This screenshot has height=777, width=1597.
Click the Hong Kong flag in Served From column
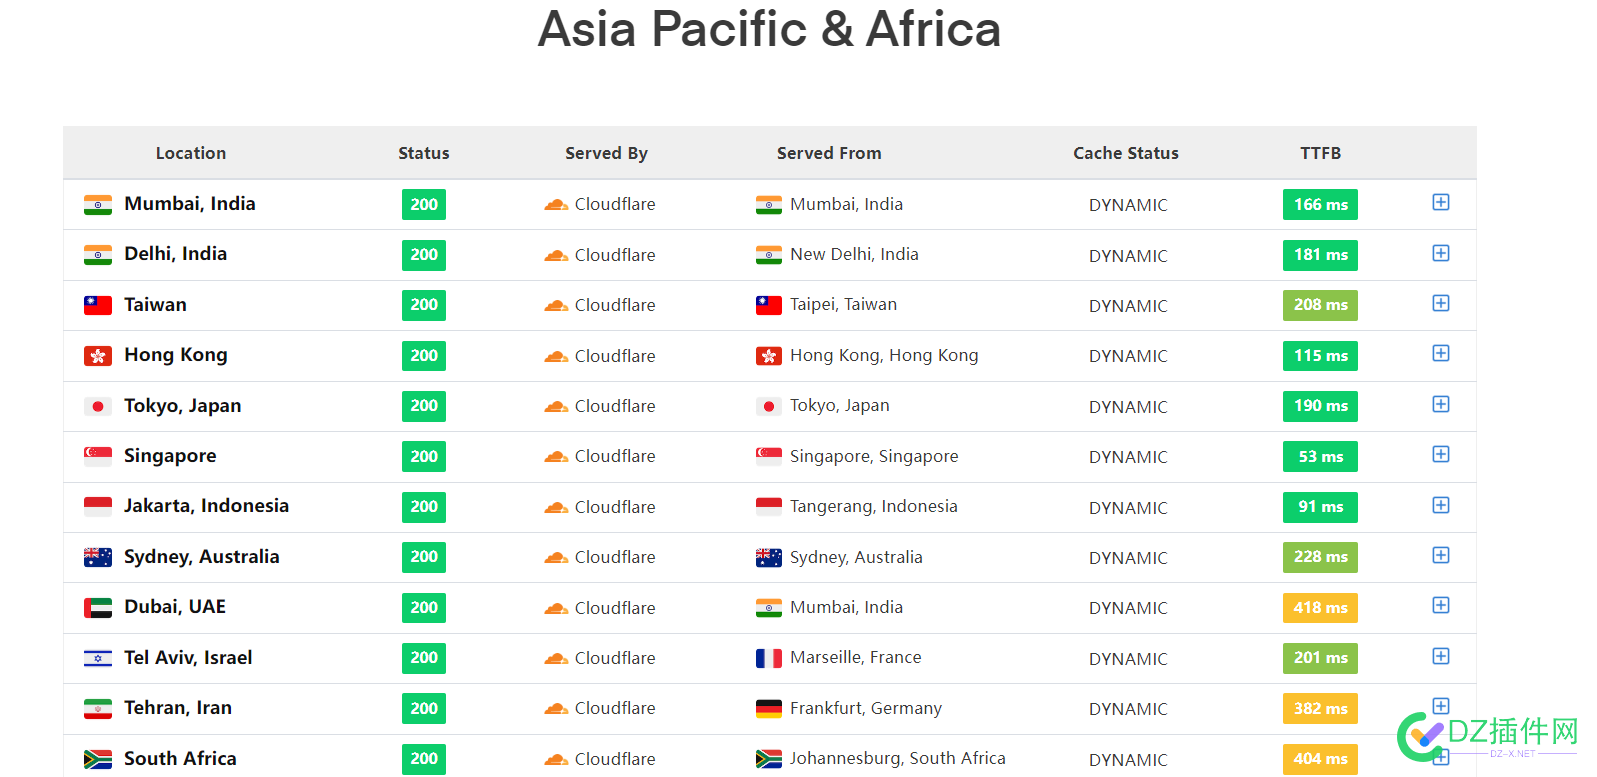click(x=769, y=356)
